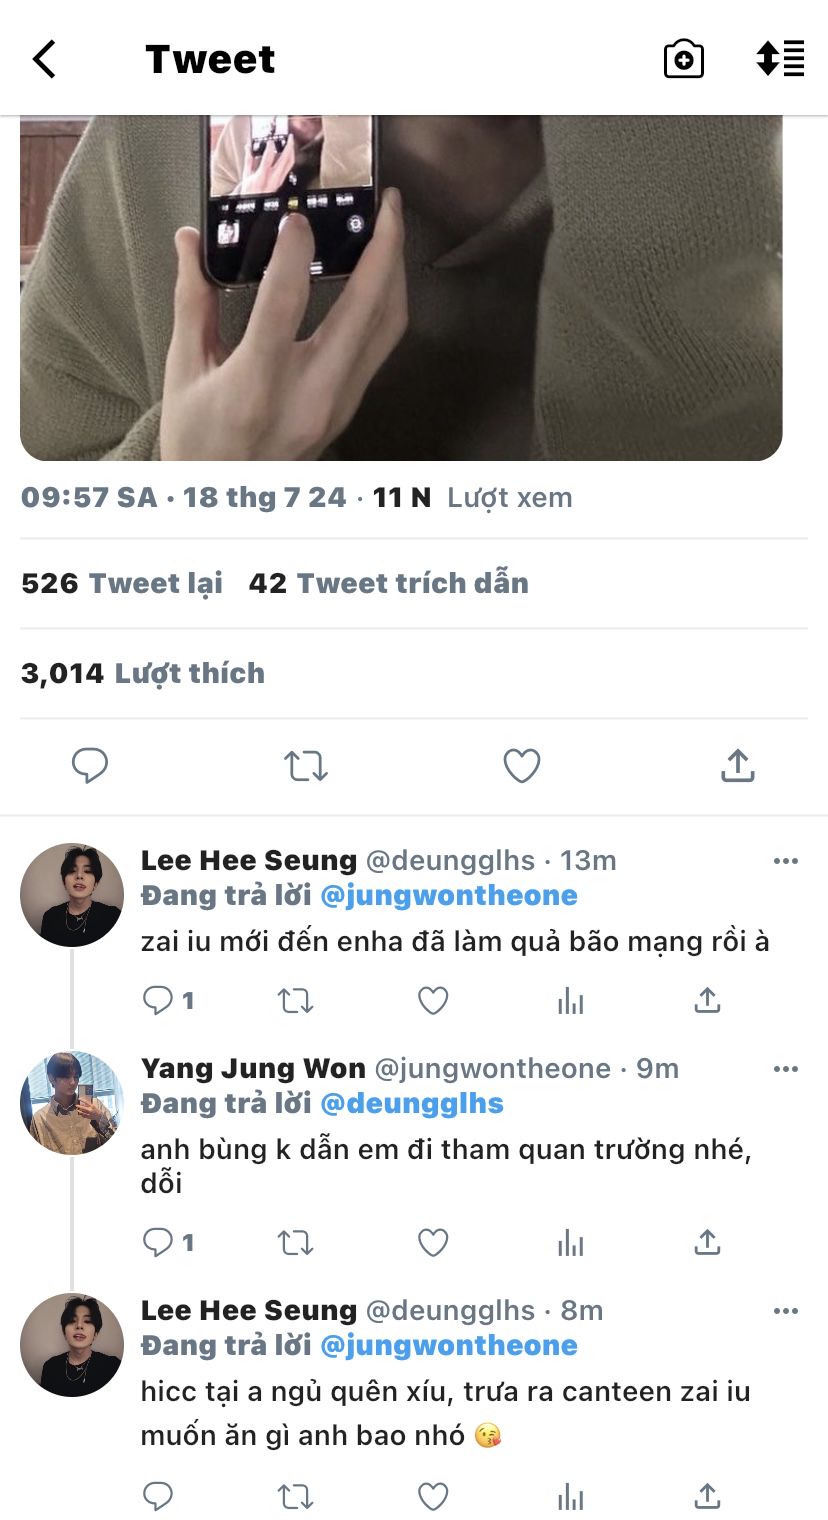View analytics of Yang Jung Won's reply
The image size is (828, 1520).
click(x=570, y=1242)
